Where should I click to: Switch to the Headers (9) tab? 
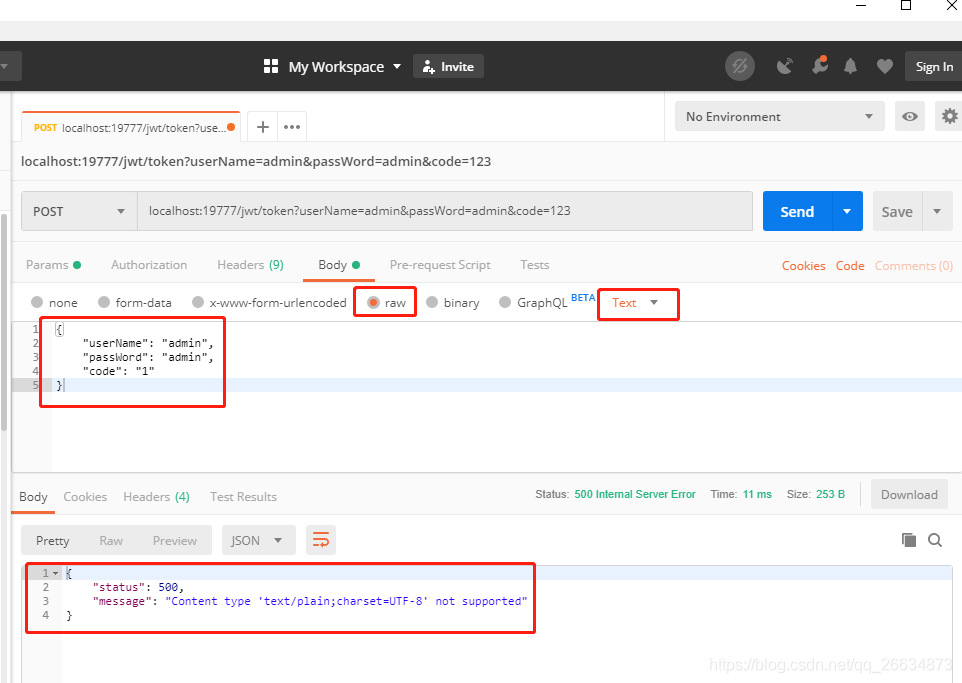click(250, 264)
